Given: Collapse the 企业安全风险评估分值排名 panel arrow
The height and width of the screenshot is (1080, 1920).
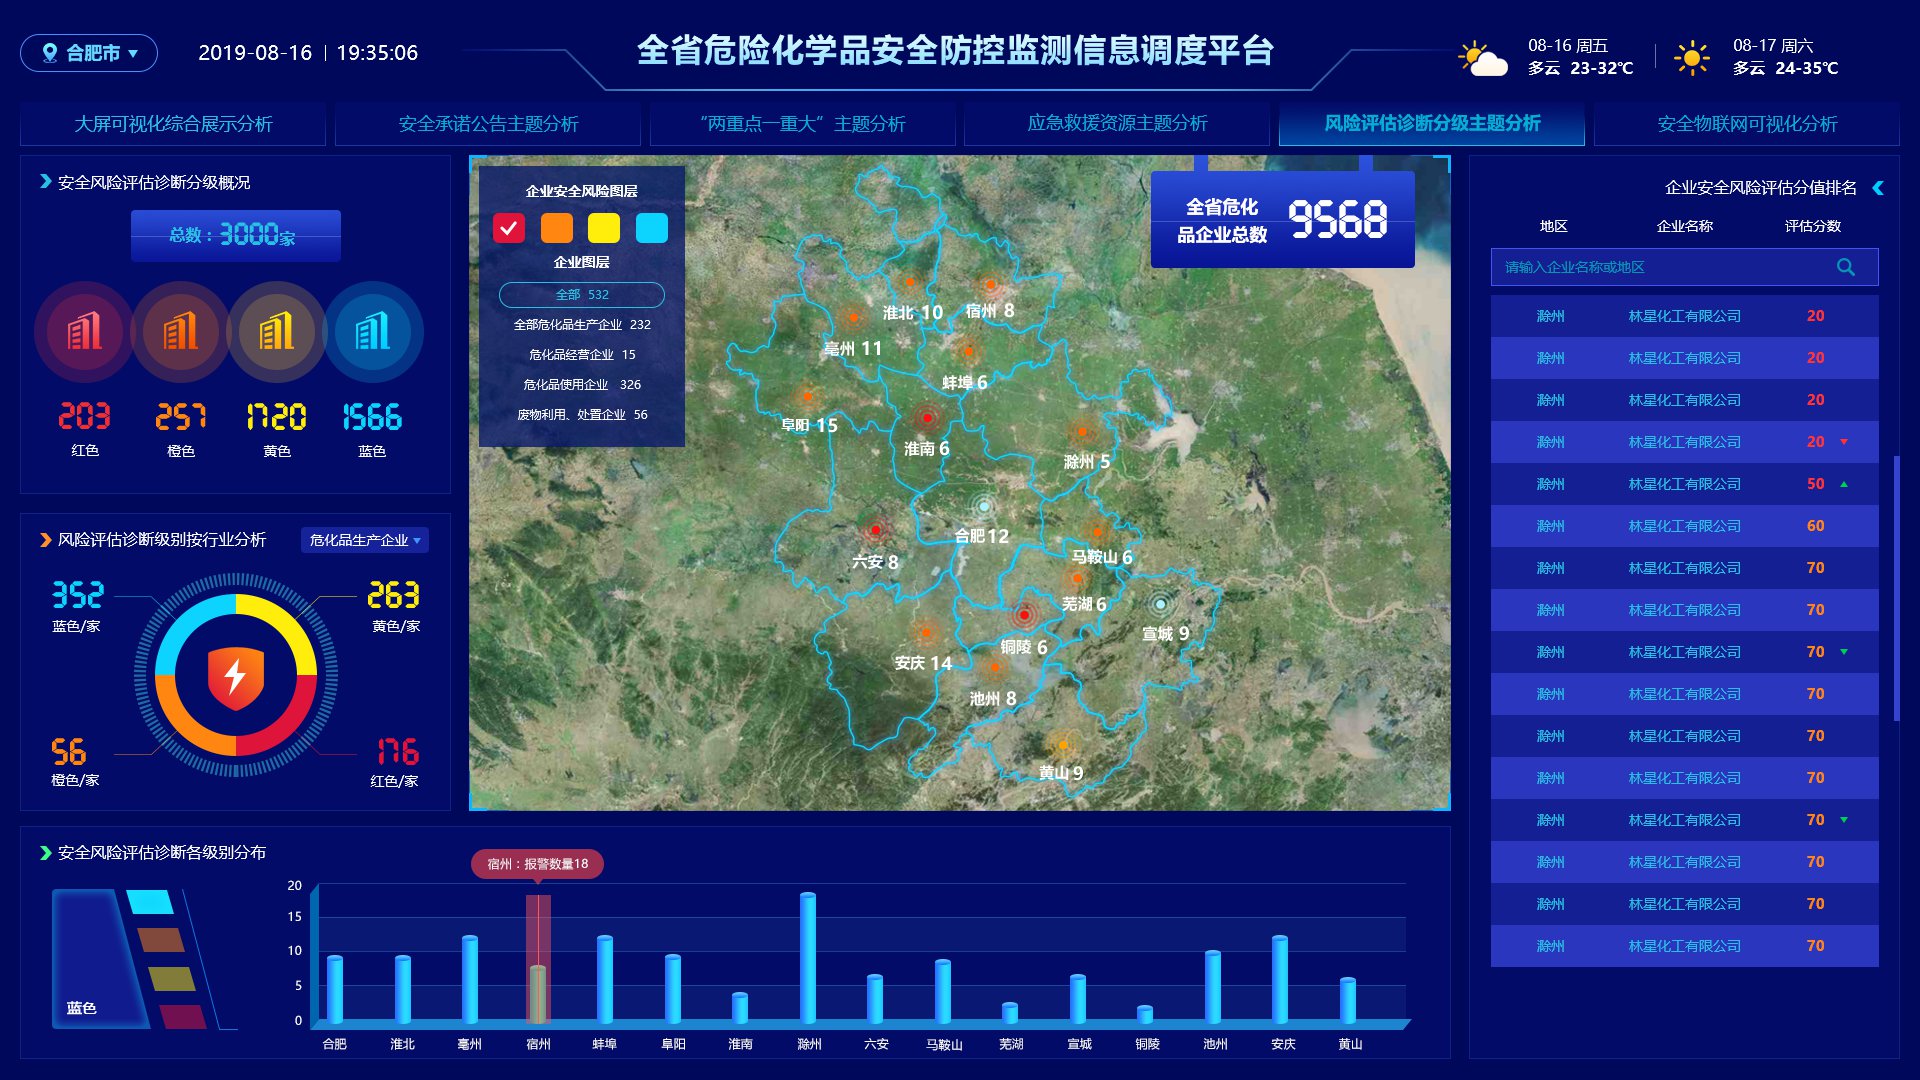Looking at the screenshot, I should click(x=1878, y=188).
